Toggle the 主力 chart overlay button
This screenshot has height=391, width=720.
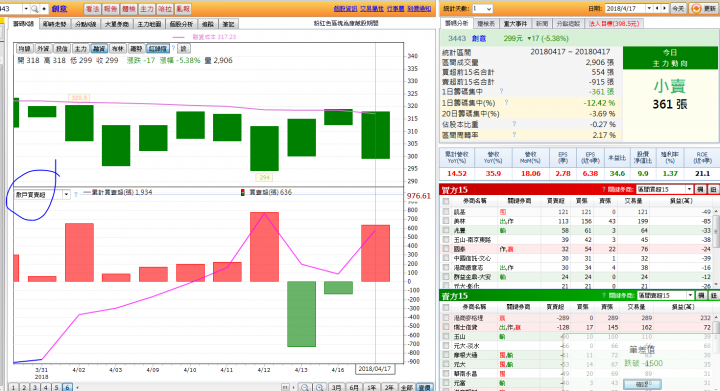click(x=80, y=49)
